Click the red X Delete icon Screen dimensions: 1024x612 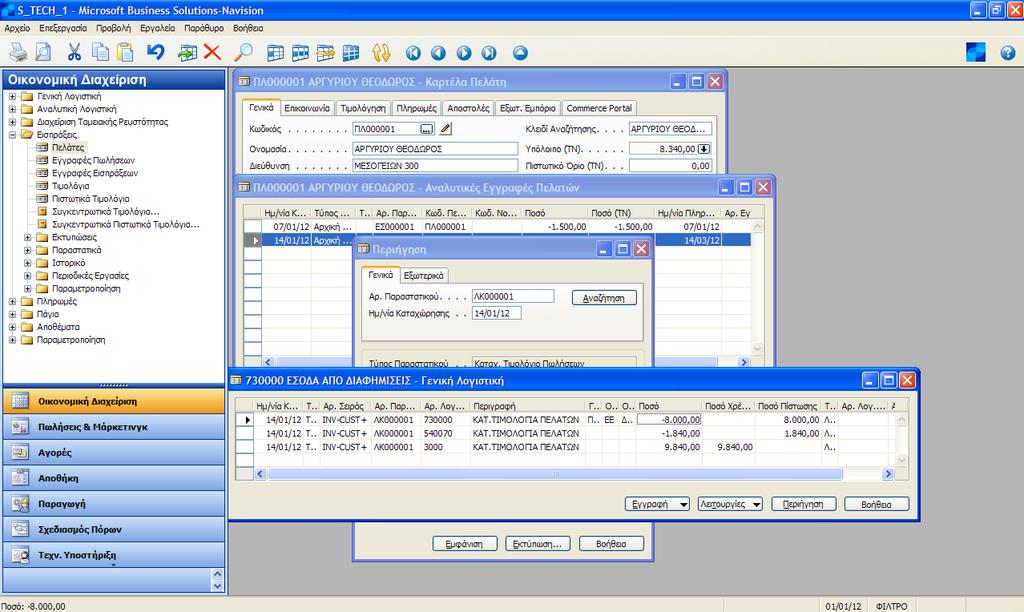point(212,52)
